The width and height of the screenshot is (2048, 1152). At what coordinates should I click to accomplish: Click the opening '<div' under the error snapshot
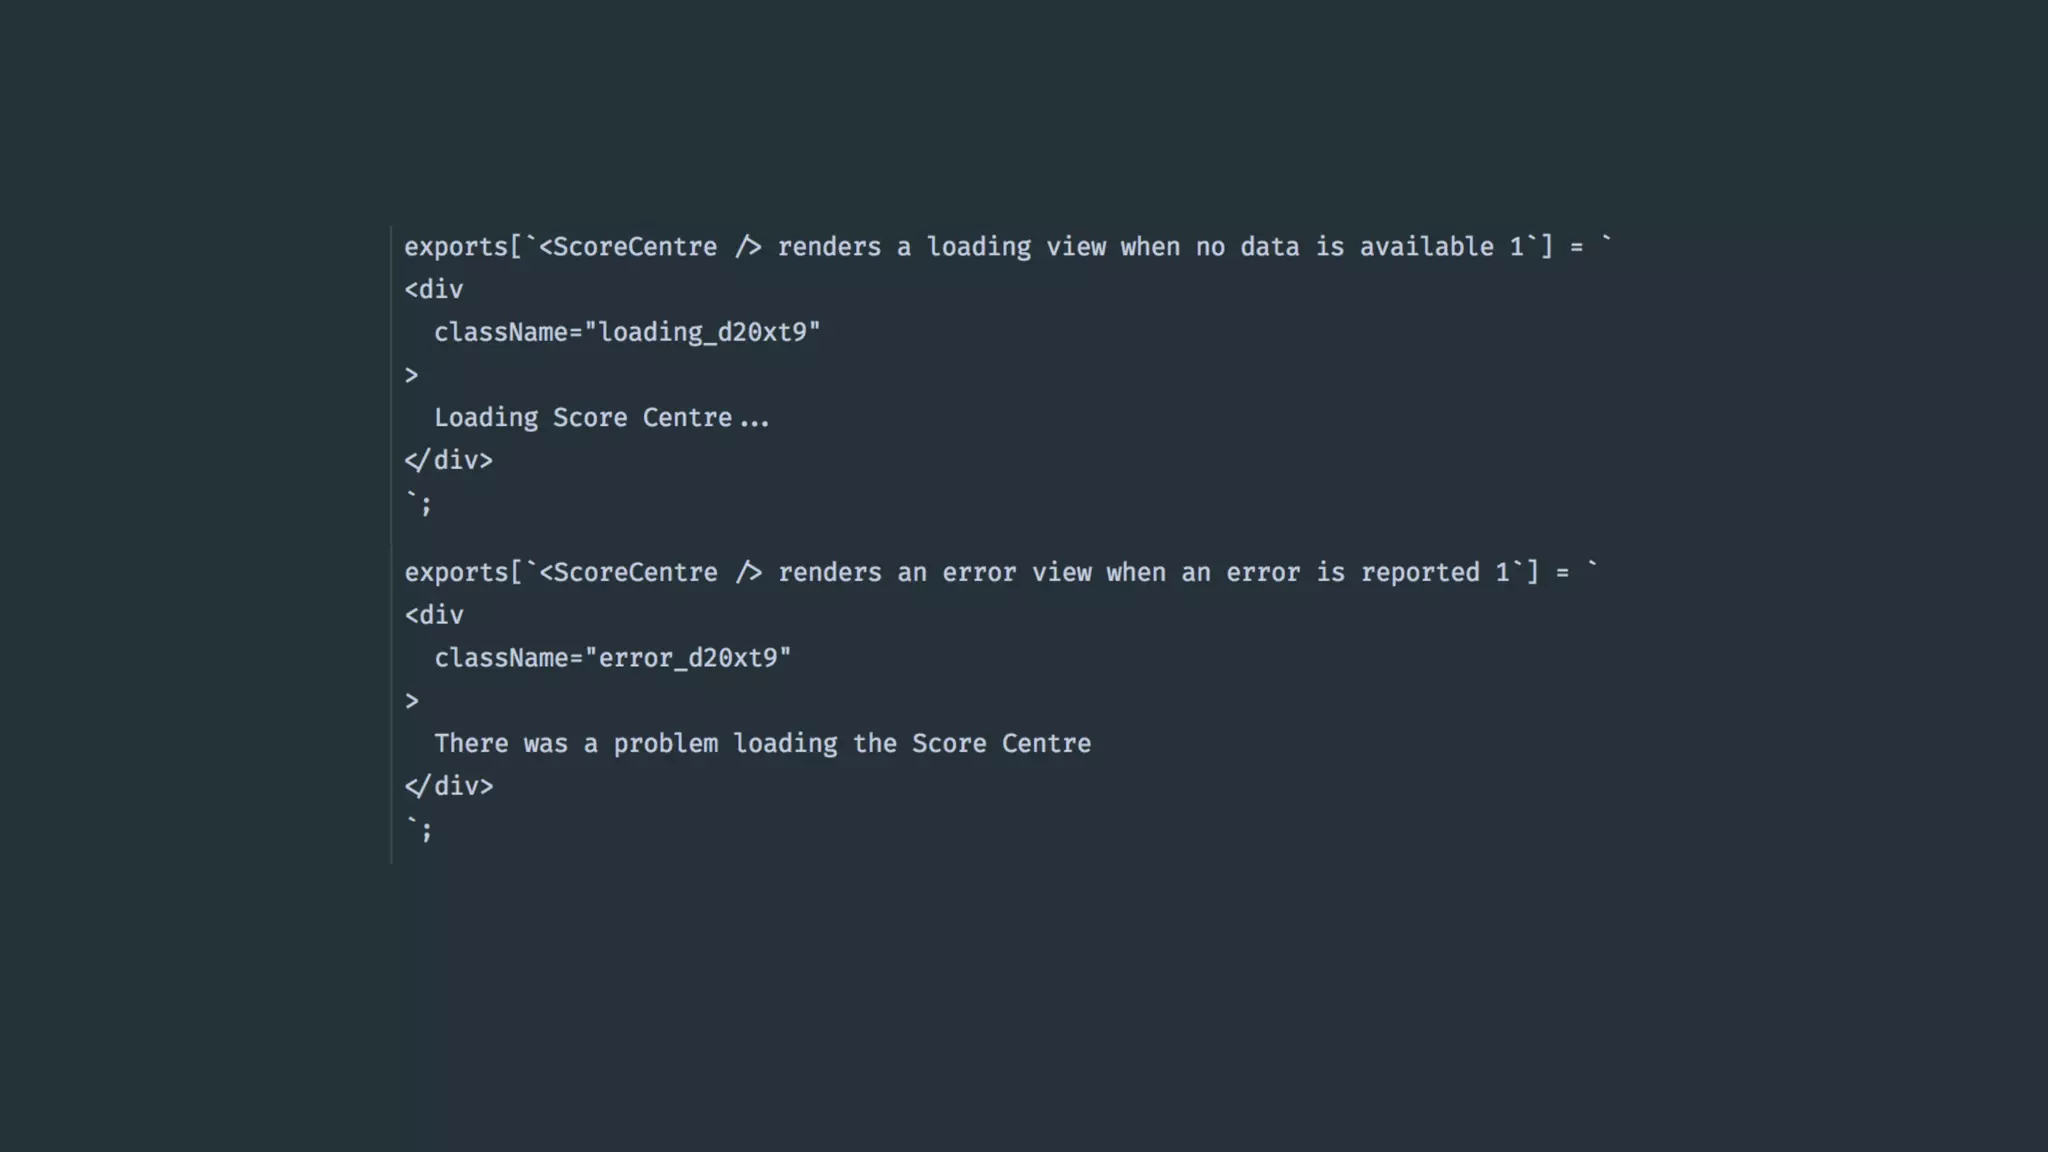click(x=434, y=615)
